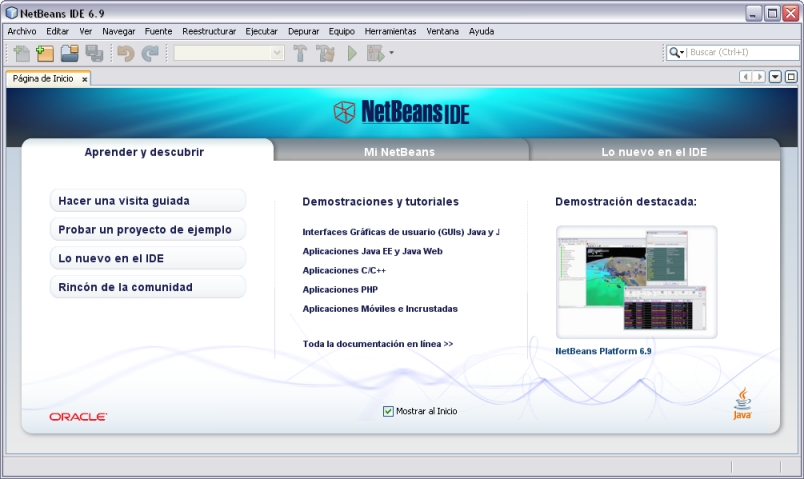The image size is (804, 479).
Task: Open the project configuration combo box
Action: pos(229,53)
